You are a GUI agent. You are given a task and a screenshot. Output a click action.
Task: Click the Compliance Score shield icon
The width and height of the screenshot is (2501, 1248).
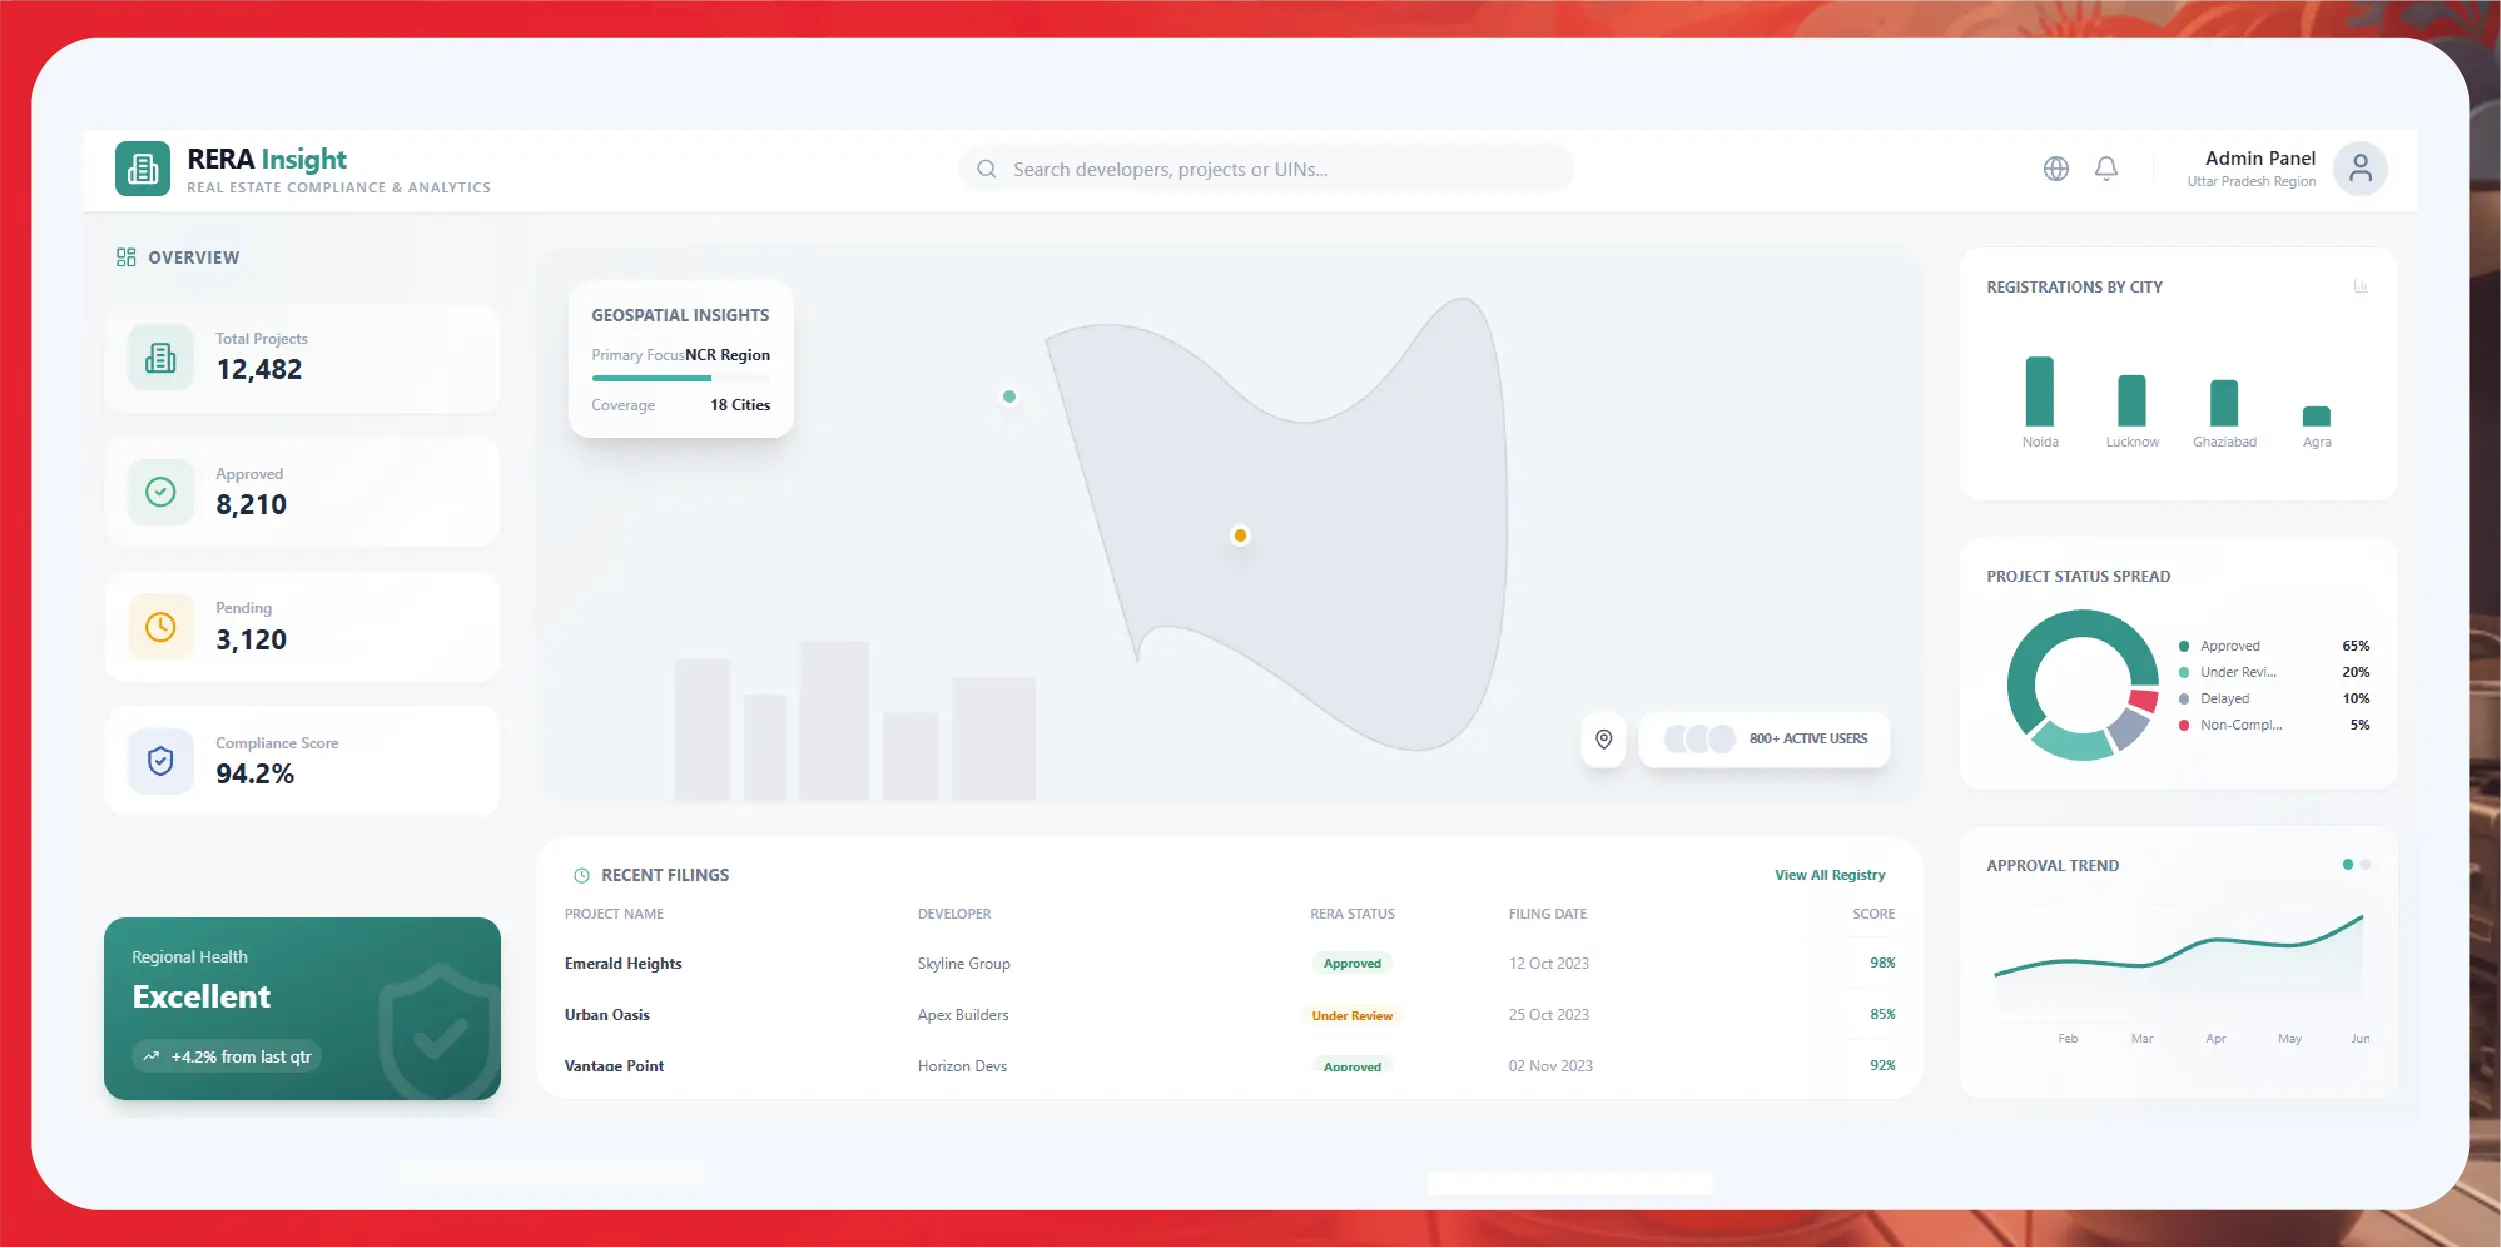point(160,762)
